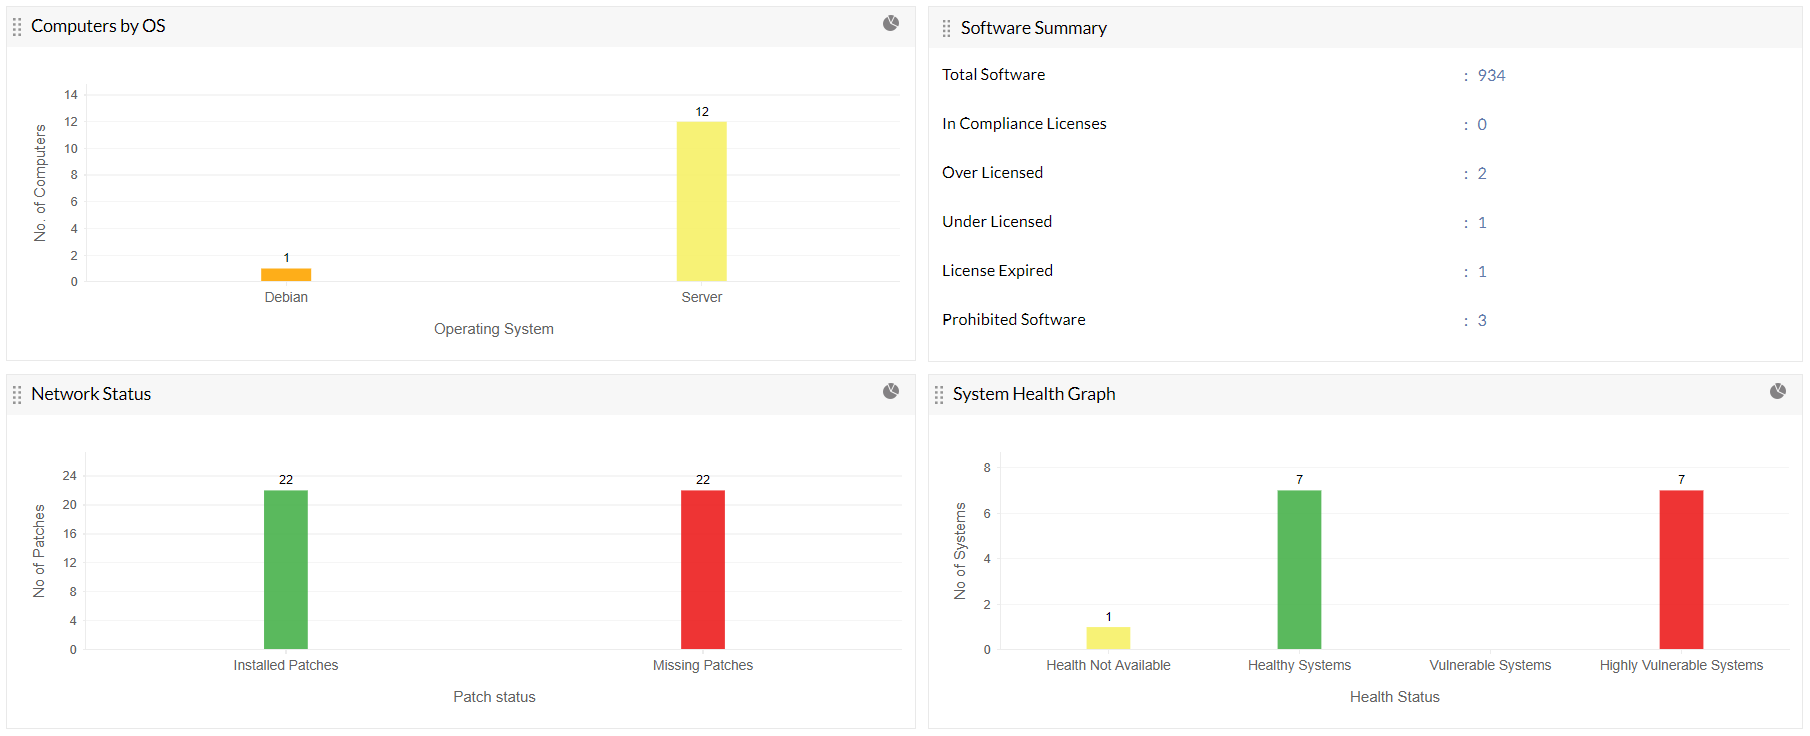Select the orange Debian bar
The image size is (1810, 736).
[286, 275]
